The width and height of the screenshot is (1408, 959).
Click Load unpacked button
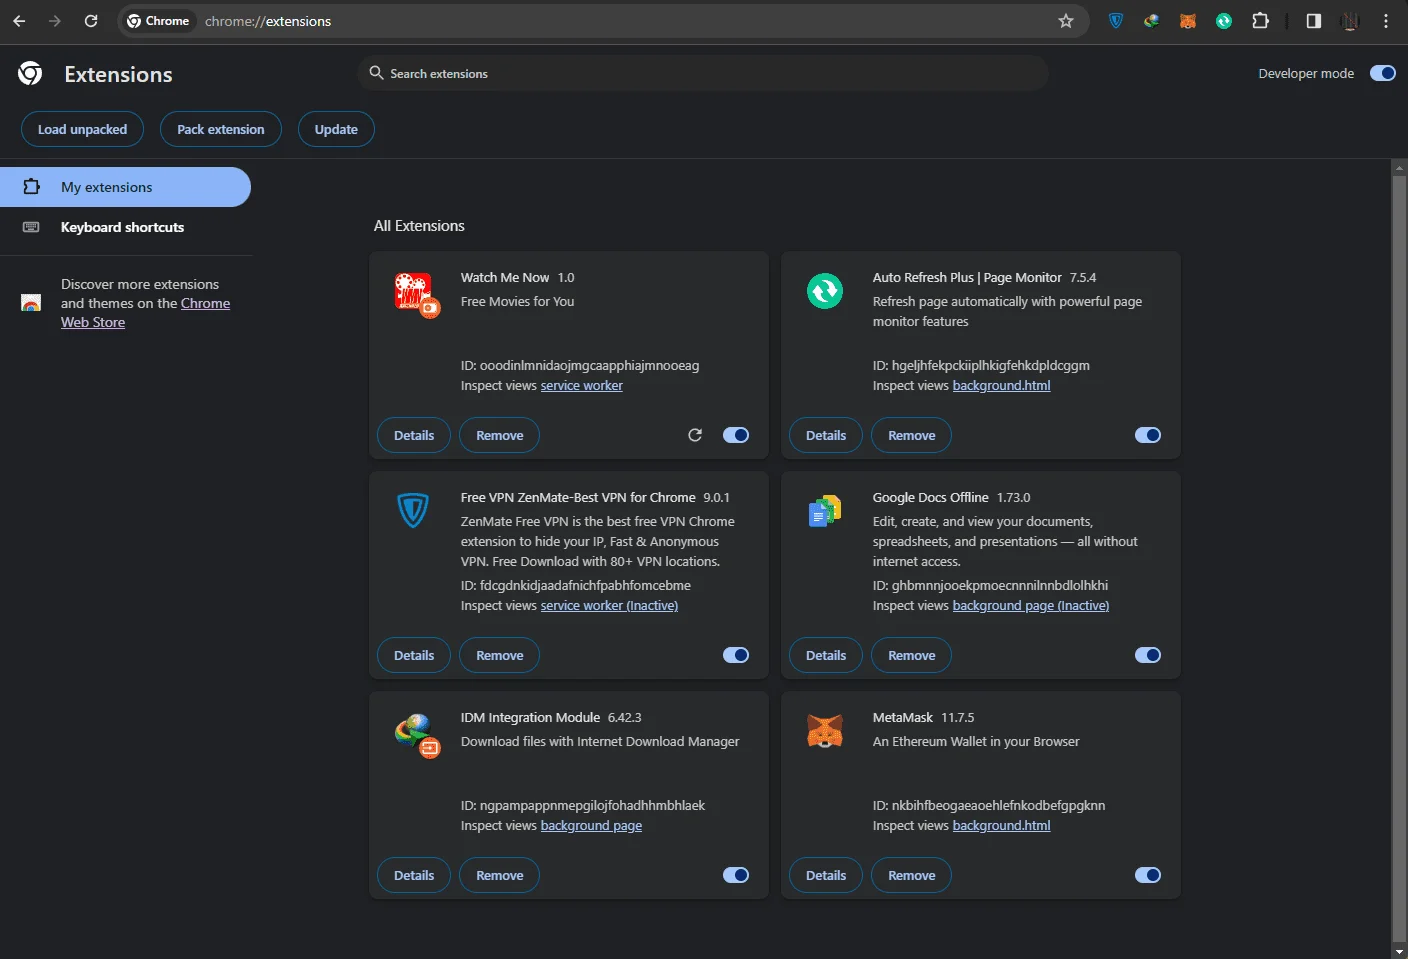point(82,129)
